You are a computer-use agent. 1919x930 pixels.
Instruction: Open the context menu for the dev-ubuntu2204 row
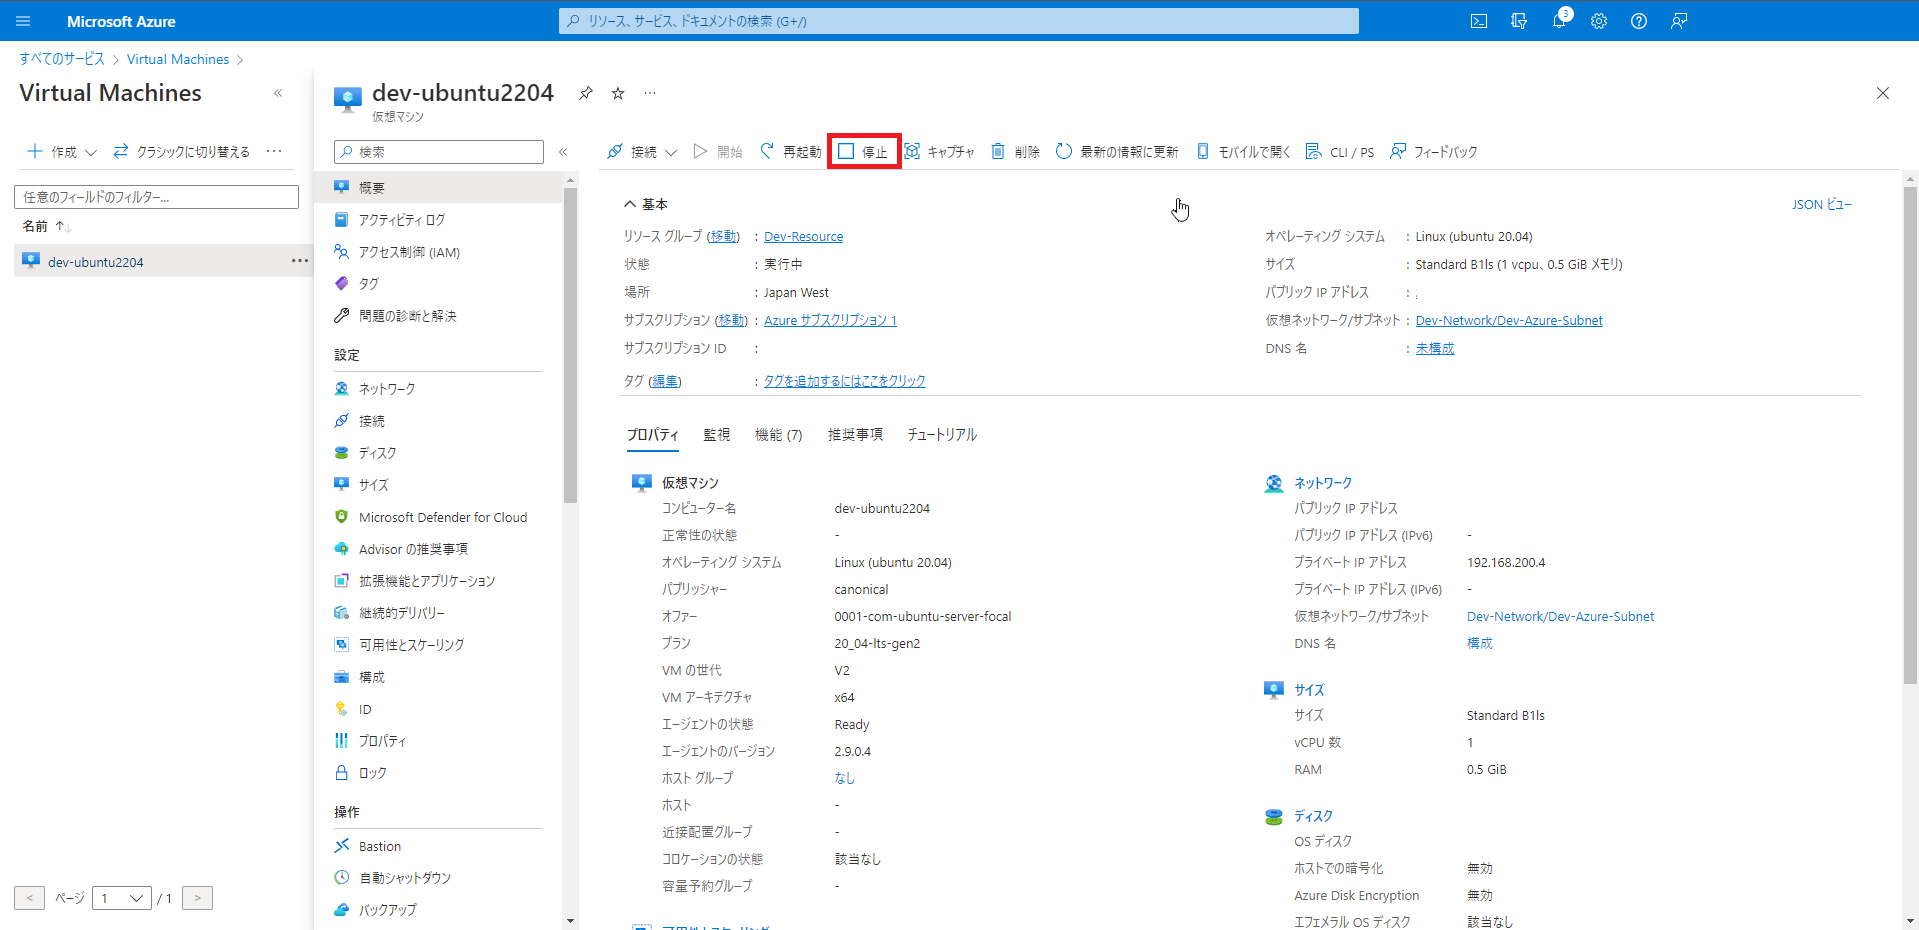coord(300,261)
